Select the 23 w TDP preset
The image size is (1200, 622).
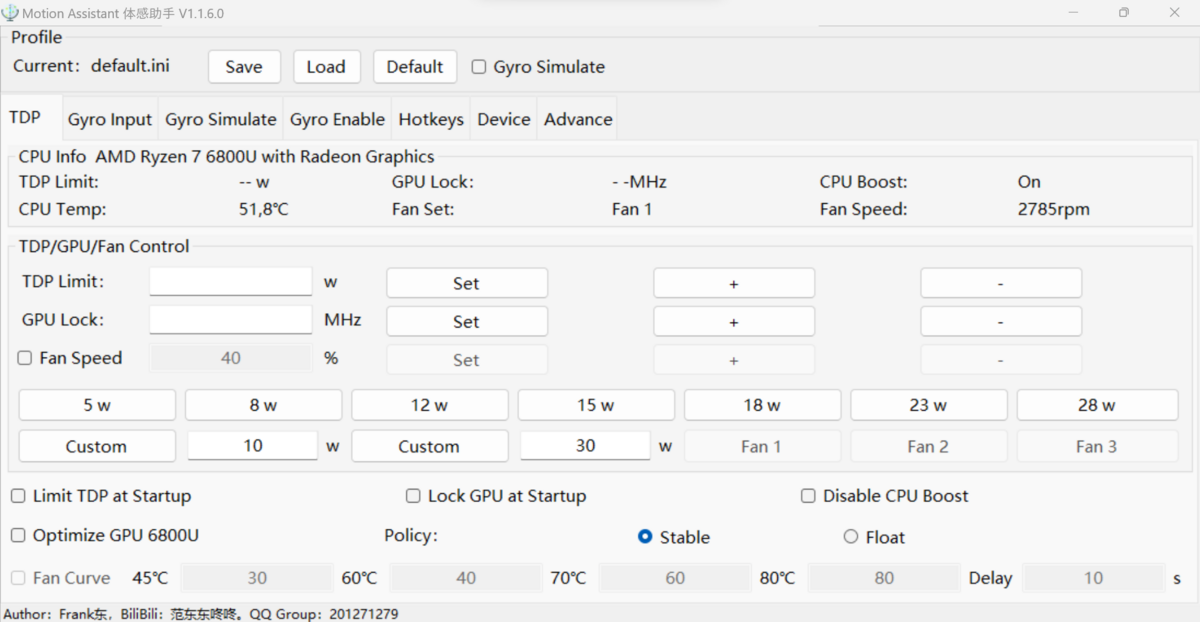[929, 405]
